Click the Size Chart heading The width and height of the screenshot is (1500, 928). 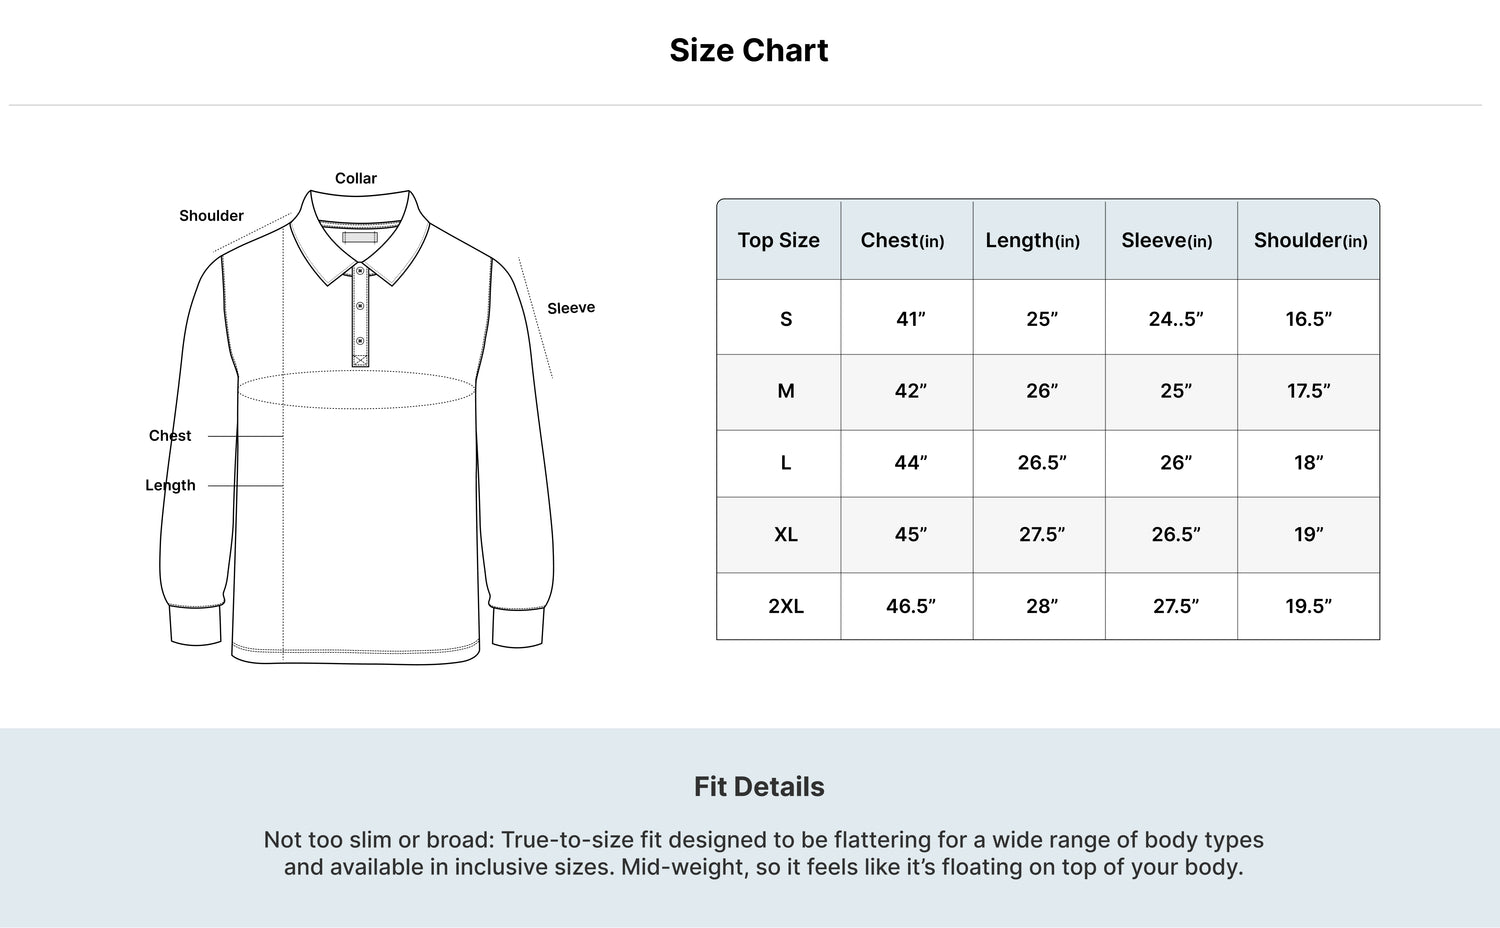click(x=749, y=50)
